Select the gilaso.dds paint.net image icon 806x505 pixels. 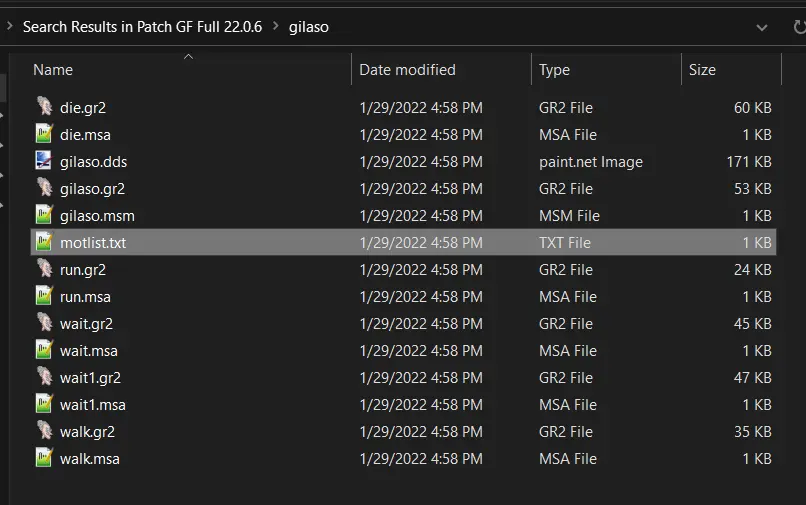(44, 161)
